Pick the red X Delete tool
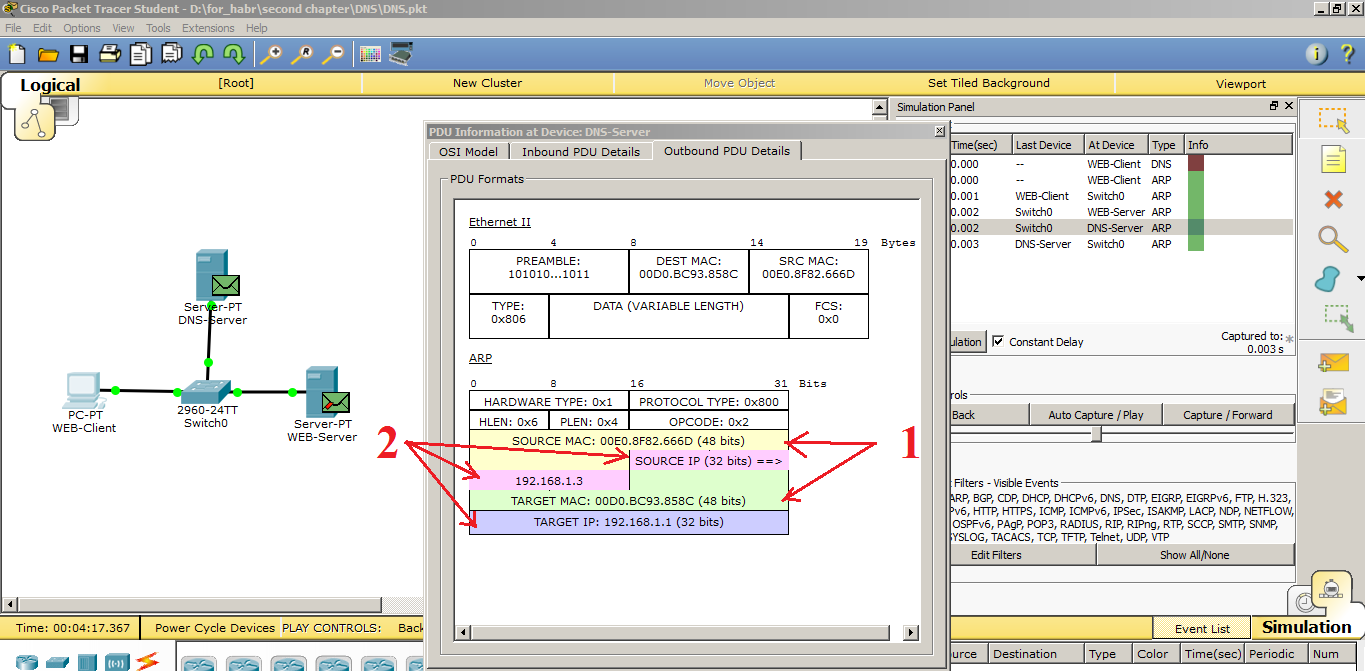1365x671 pixels. point(1333,199)
